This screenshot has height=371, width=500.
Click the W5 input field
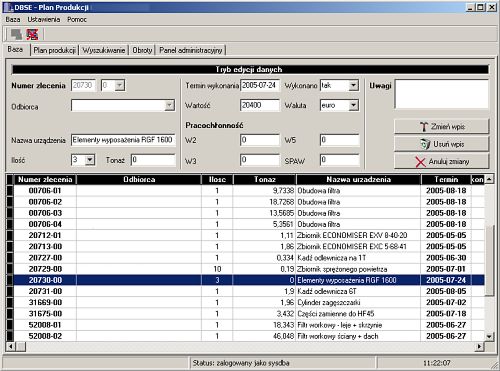click(x=339, y=140)
